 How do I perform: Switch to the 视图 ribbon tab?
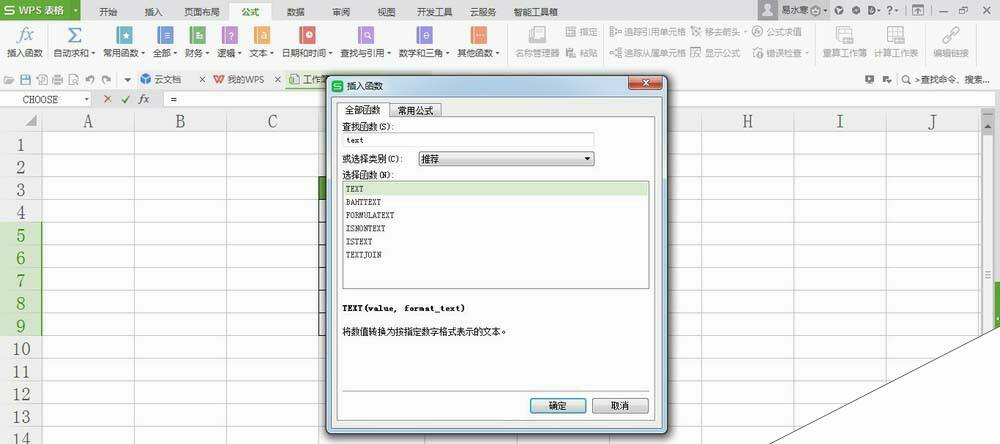point(386,11)
